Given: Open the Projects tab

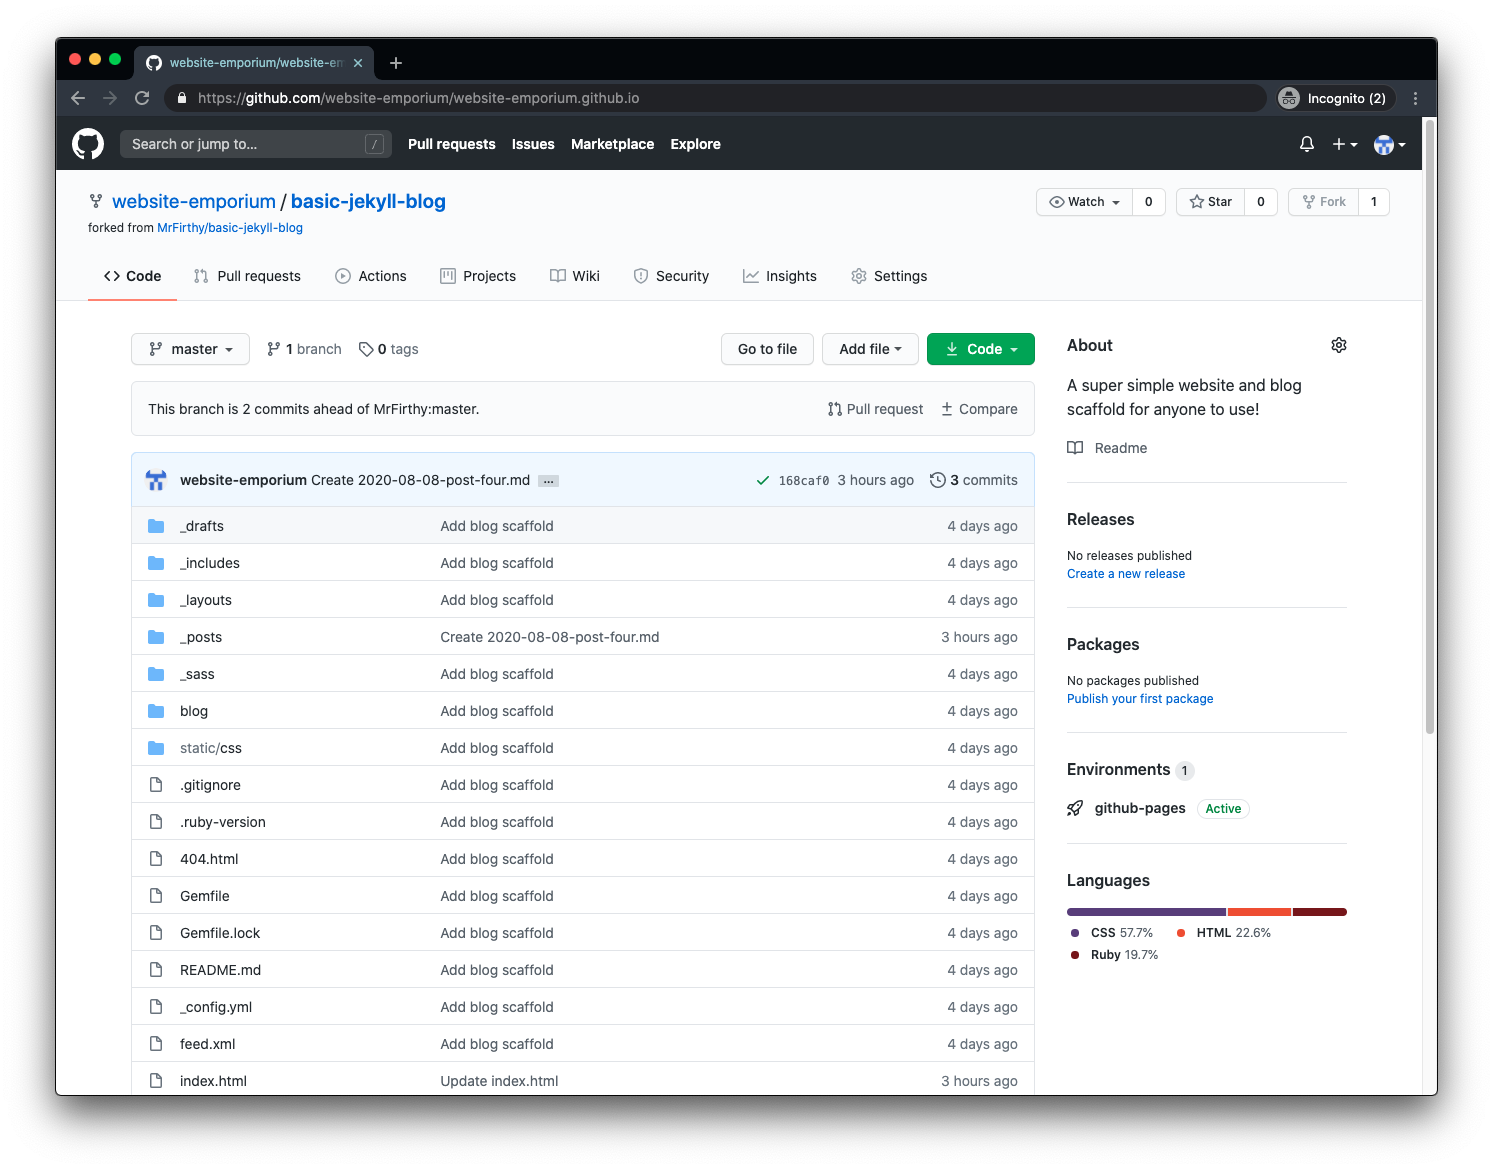Looking at the screenshot, I should (478, 276).
